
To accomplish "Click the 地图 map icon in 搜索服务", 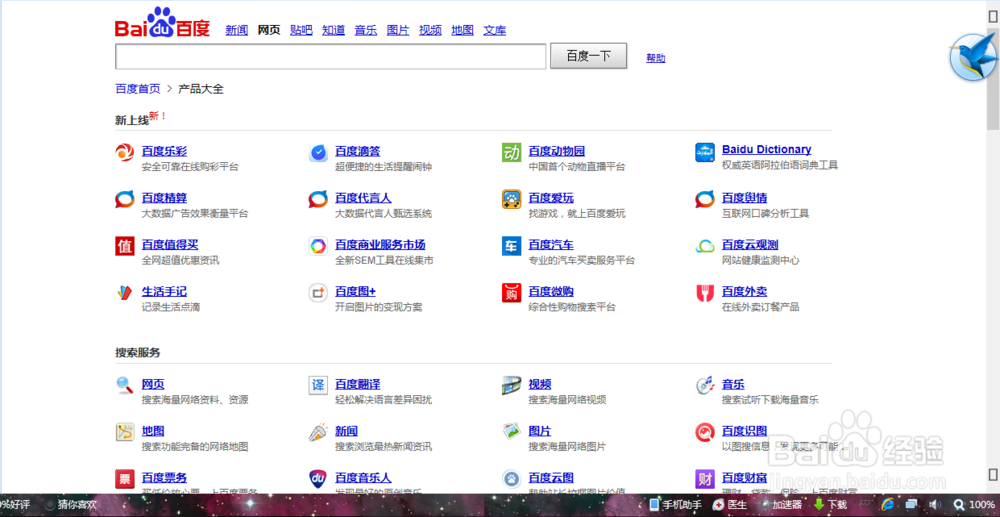I will point(124,432).
